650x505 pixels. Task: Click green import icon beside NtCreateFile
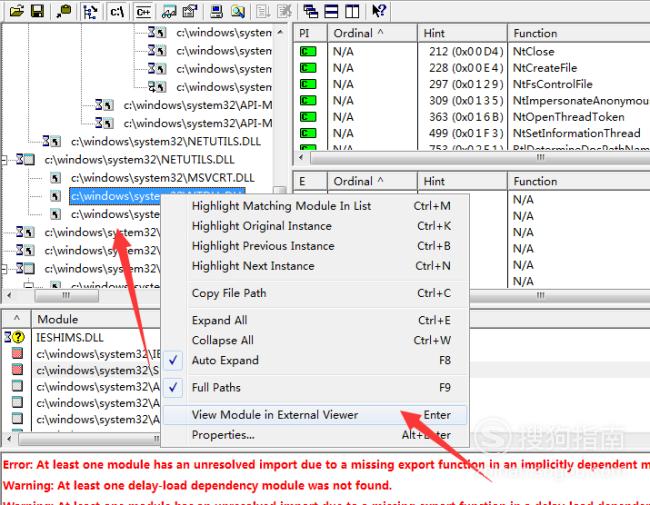click(x=308, y=68)
